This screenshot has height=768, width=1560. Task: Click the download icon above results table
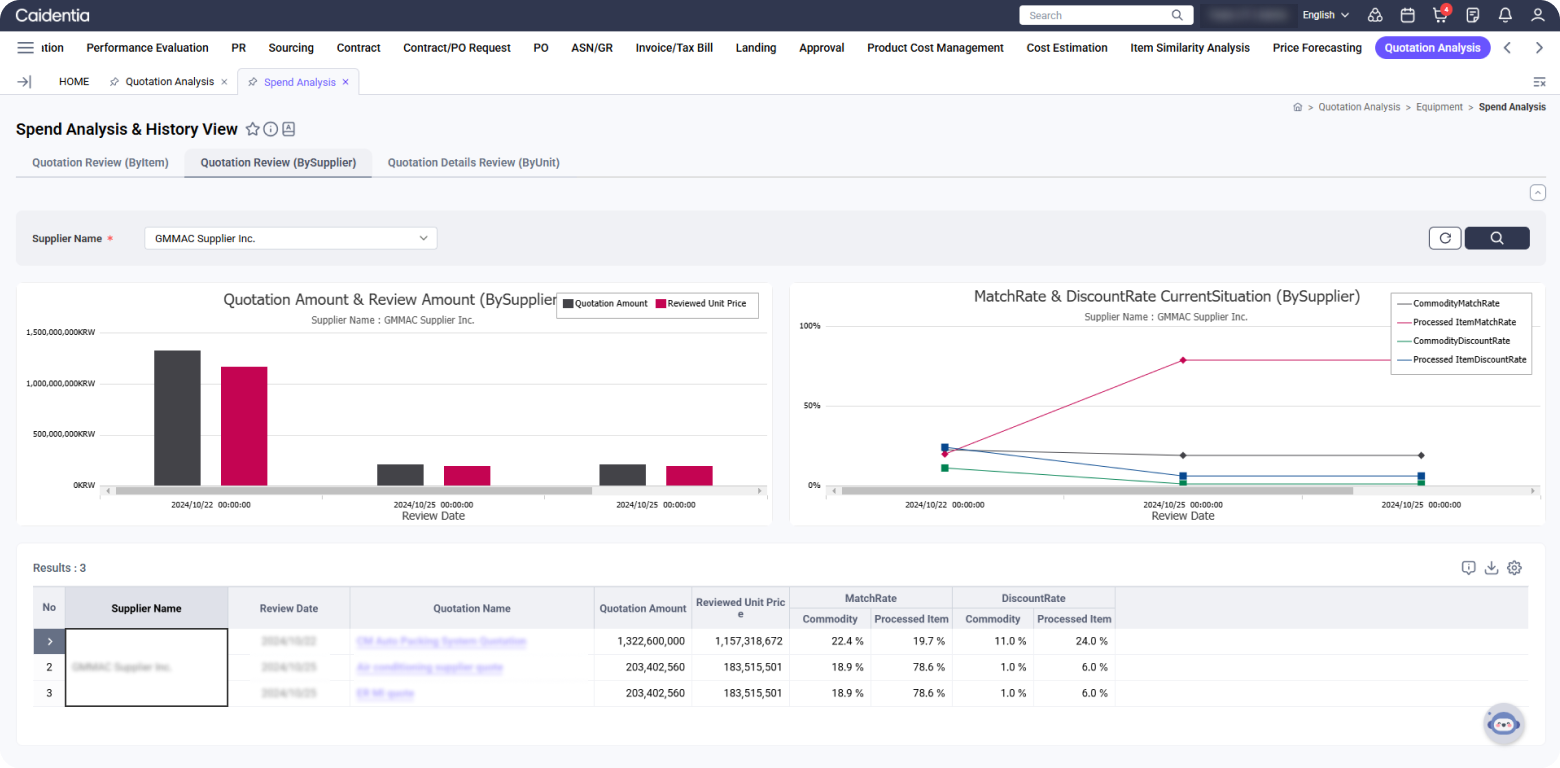(1491, 568)
